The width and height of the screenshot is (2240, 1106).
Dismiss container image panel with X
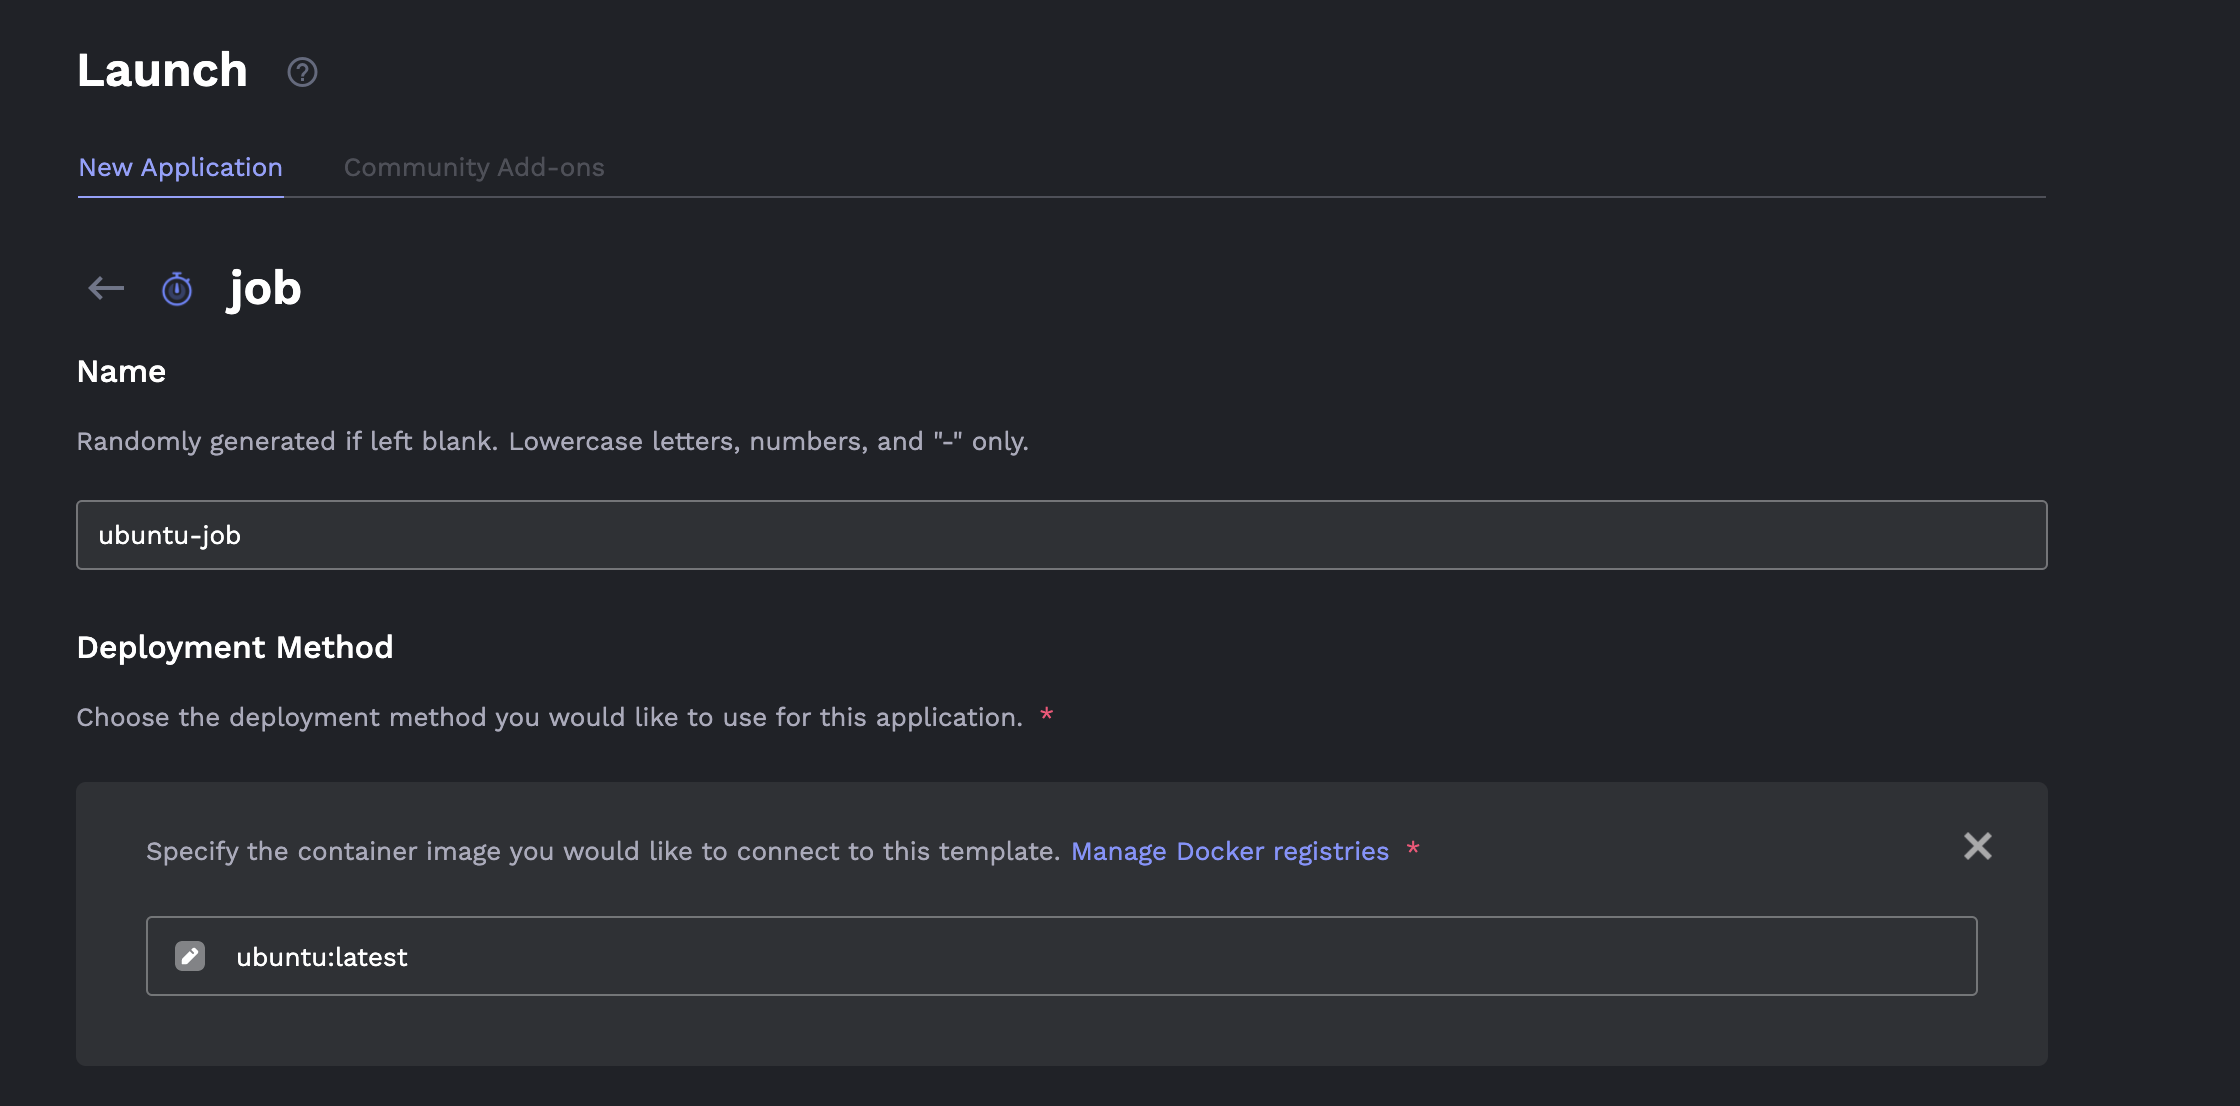tap(1977, 847)
